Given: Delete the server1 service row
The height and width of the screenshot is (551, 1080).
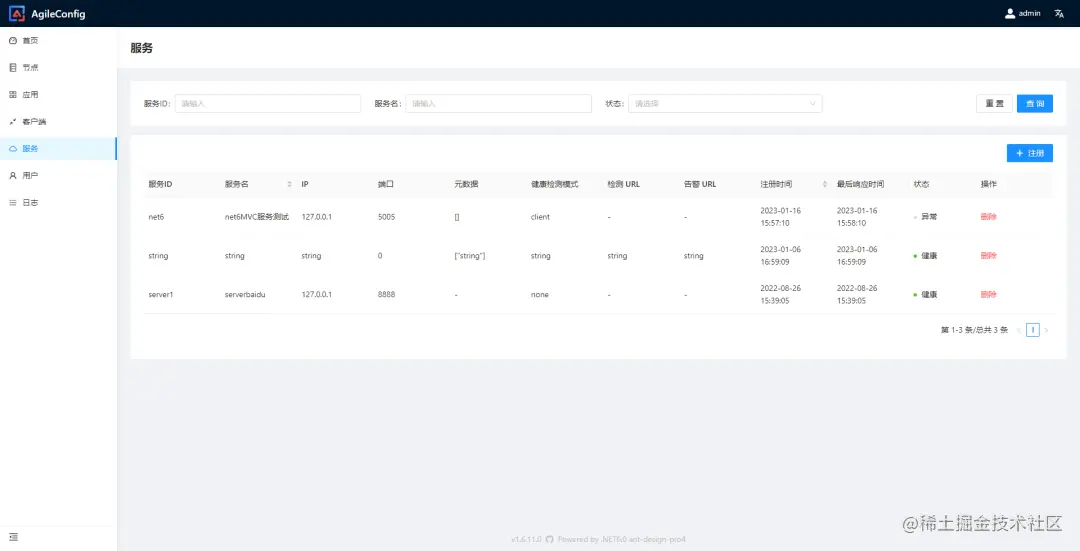Looking at the screenshot, I should click(988, 294).
